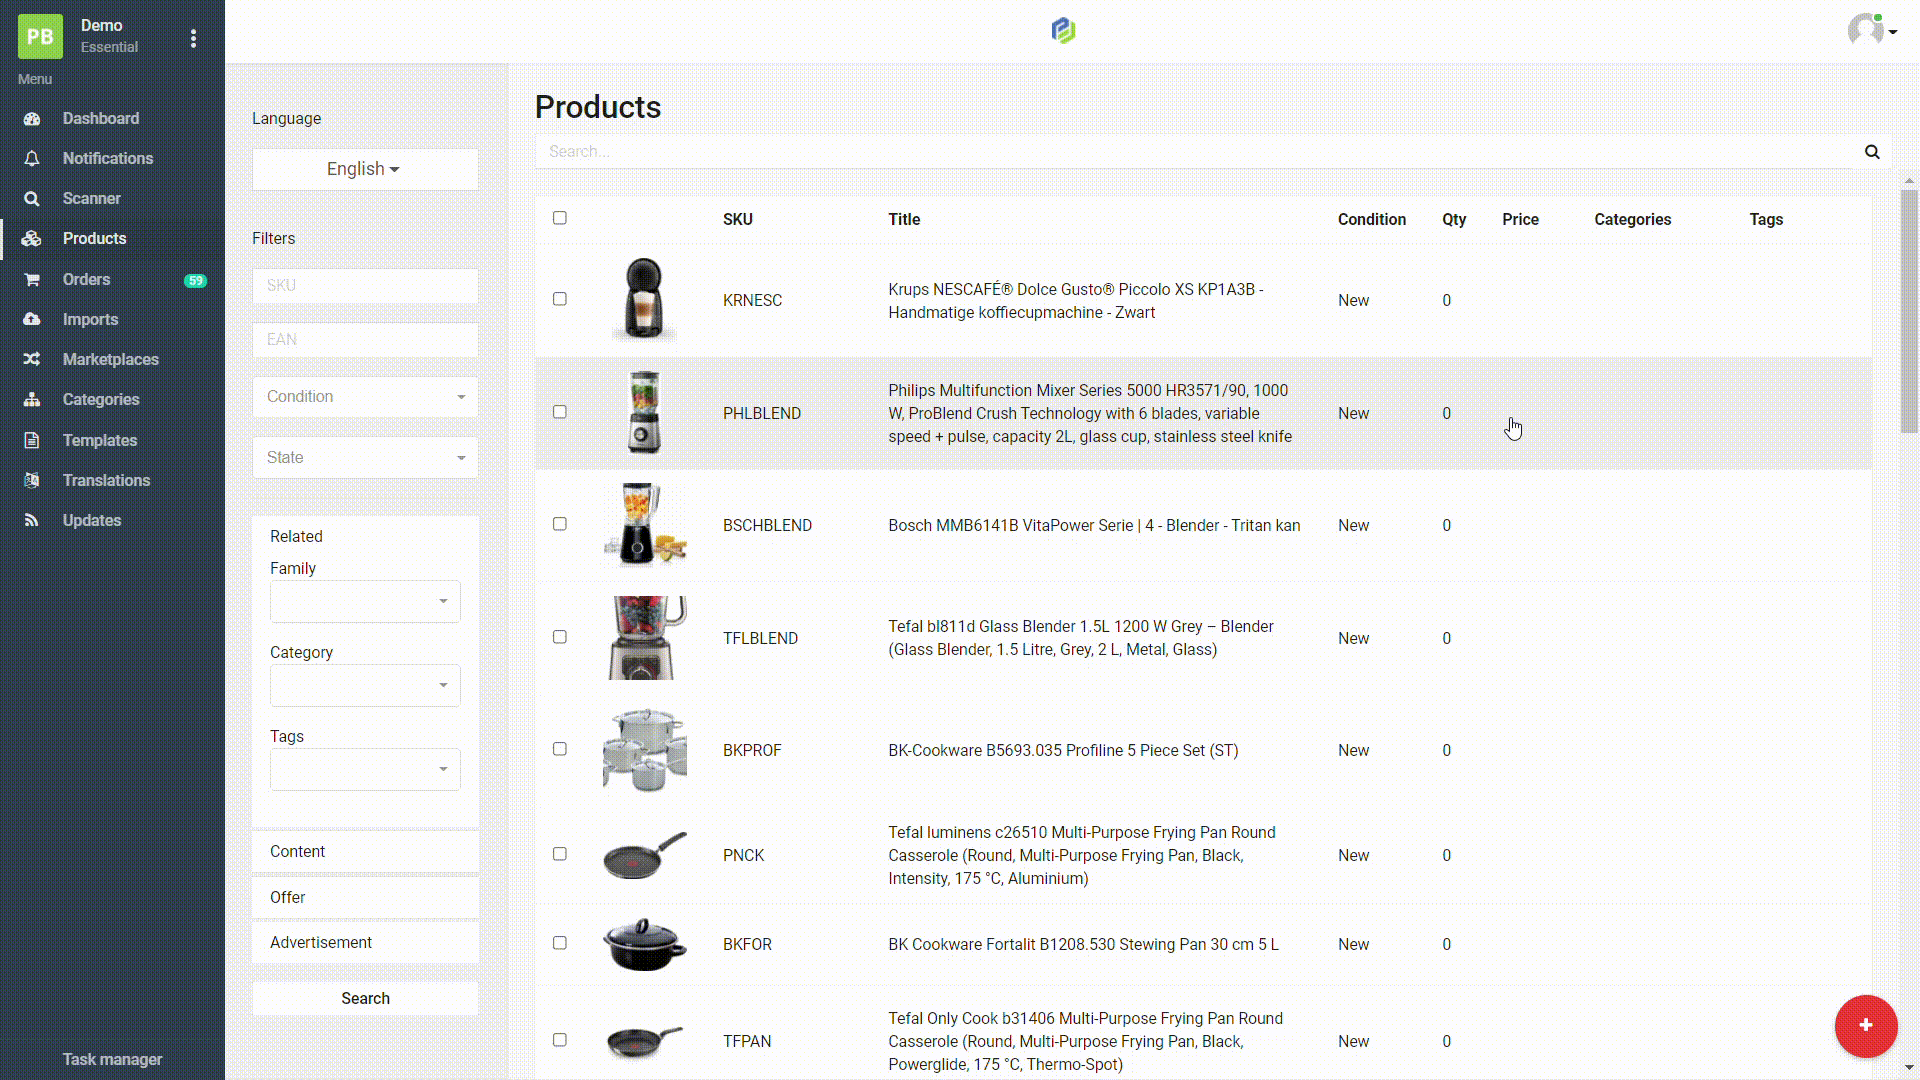Screen dimensions: 1920x1080
Task: Click the search magnifier icon in the products search bar
Action: [1872, 152]
